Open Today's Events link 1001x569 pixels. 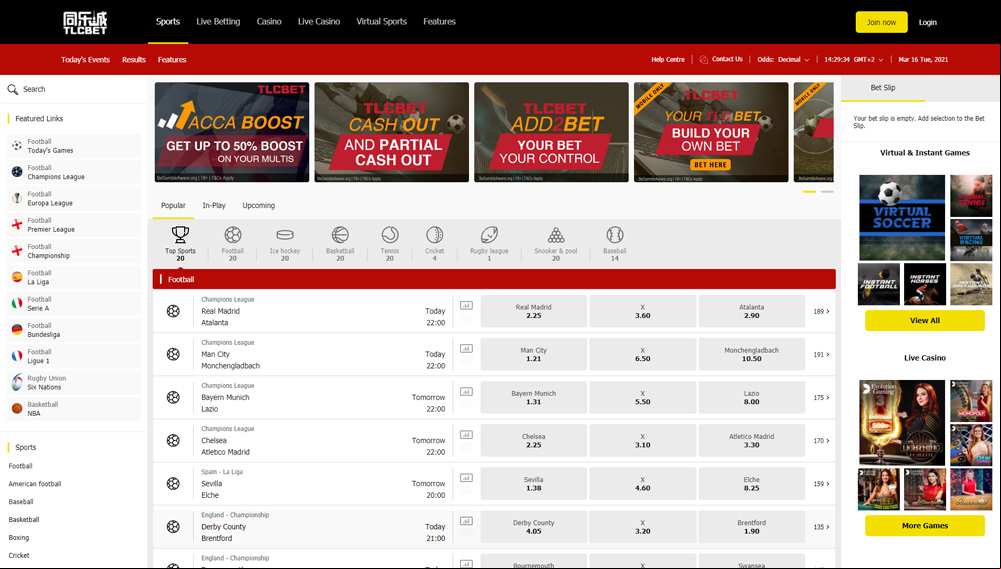tap(86, 60)
